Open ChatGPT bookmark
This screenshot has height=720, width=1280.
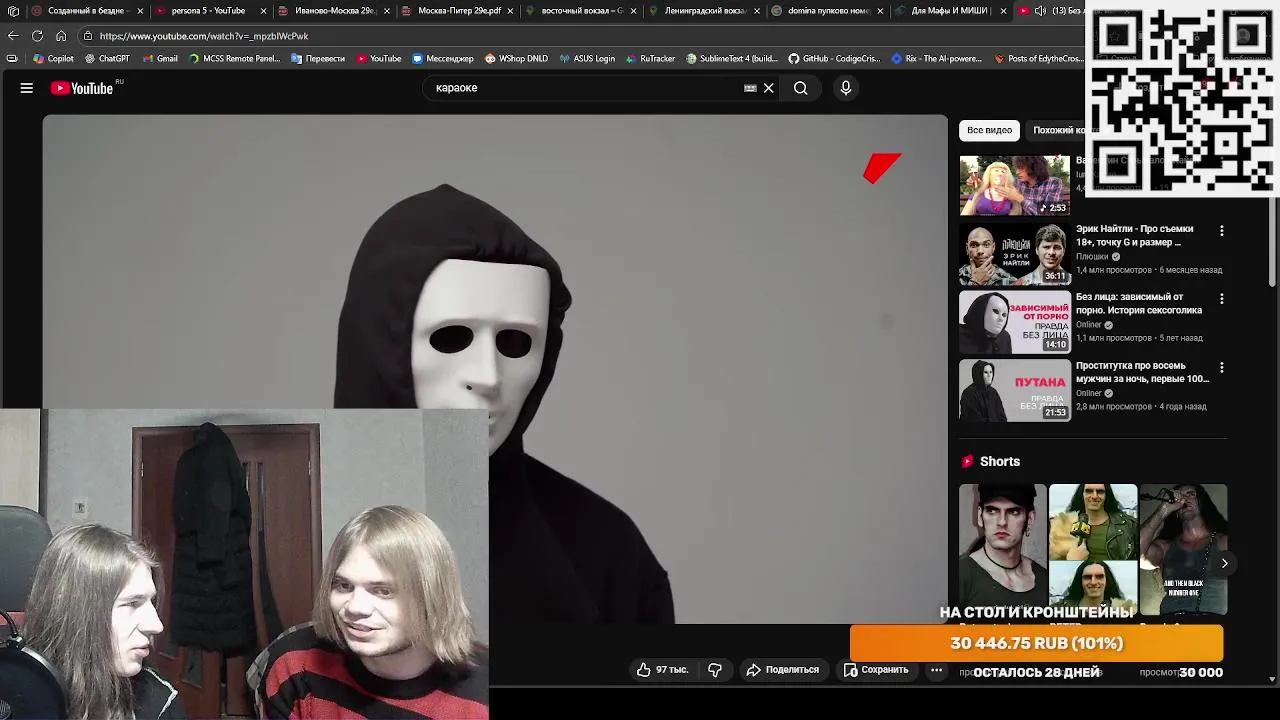107,59
